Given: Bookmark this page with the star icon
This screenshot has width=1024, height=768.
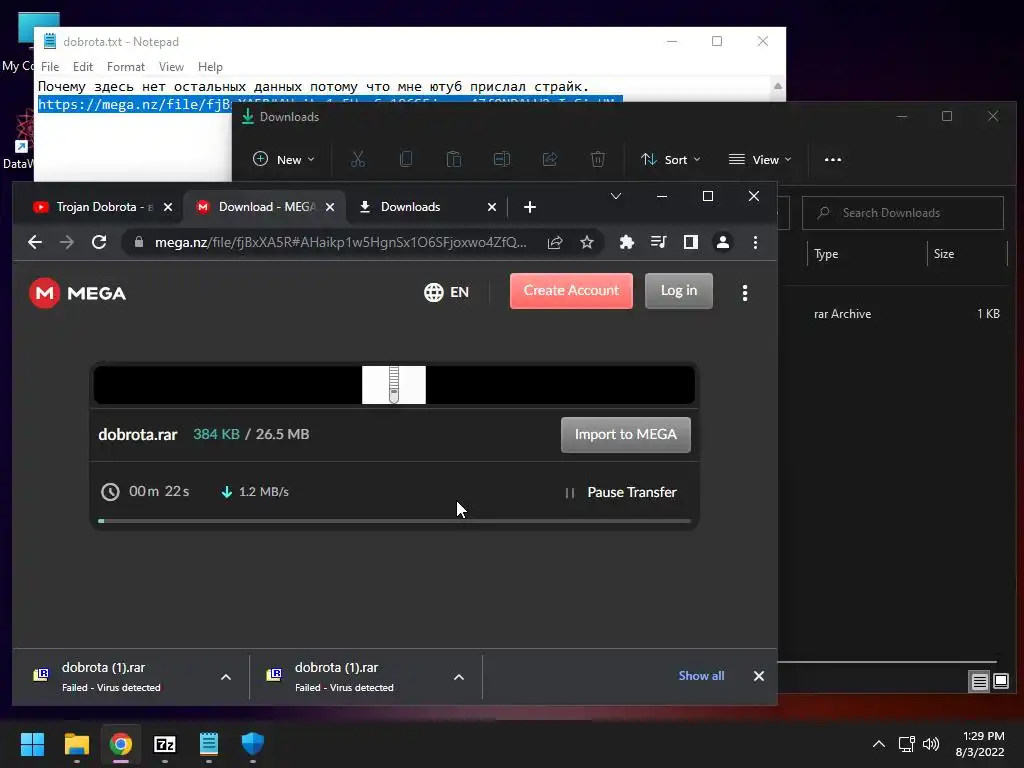Looking at the screenshot, I should [x=586, y=242].
